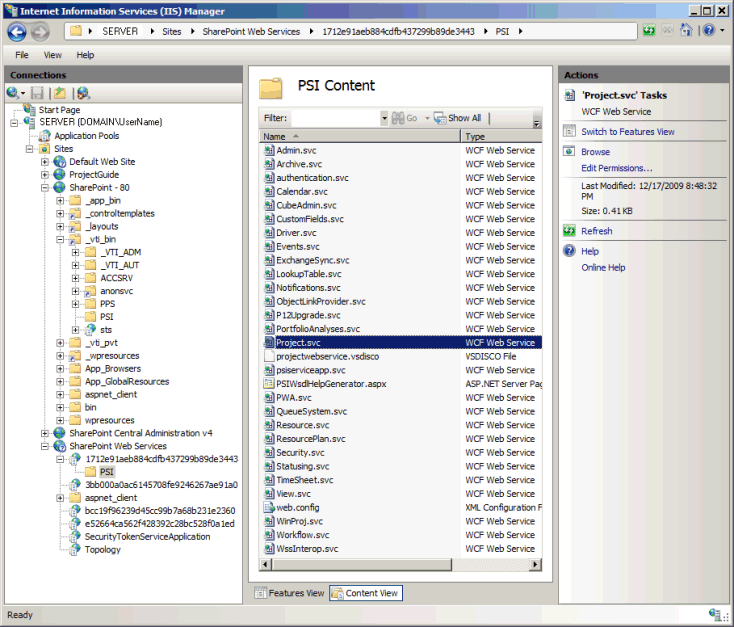734x627 pixels.
Task: Click the blue Help icon in Actions
Action: [569, 251]
